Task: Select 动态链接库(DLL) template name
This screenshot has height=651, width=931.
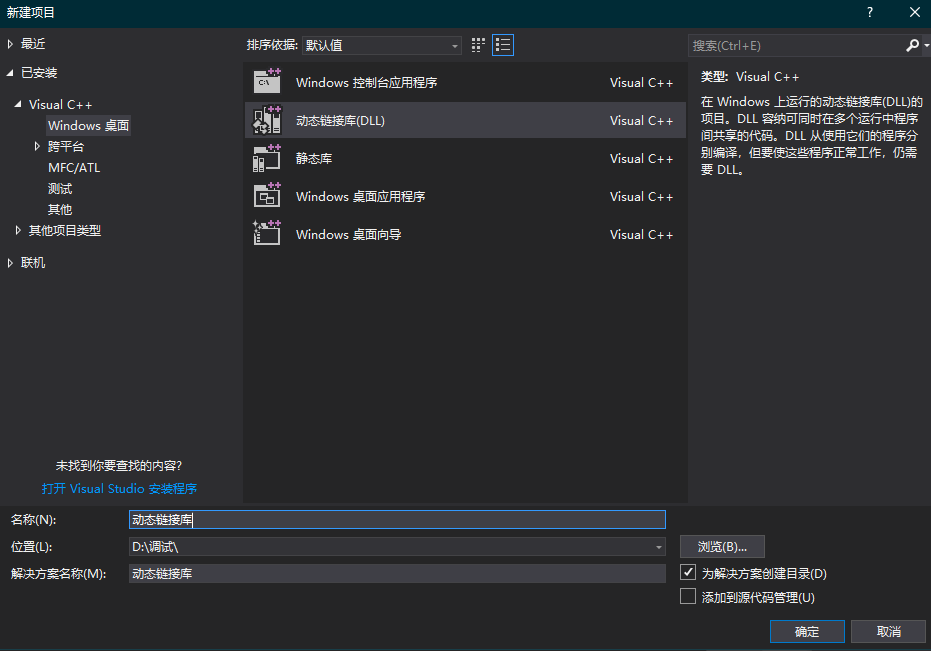Action: (340, 121)
